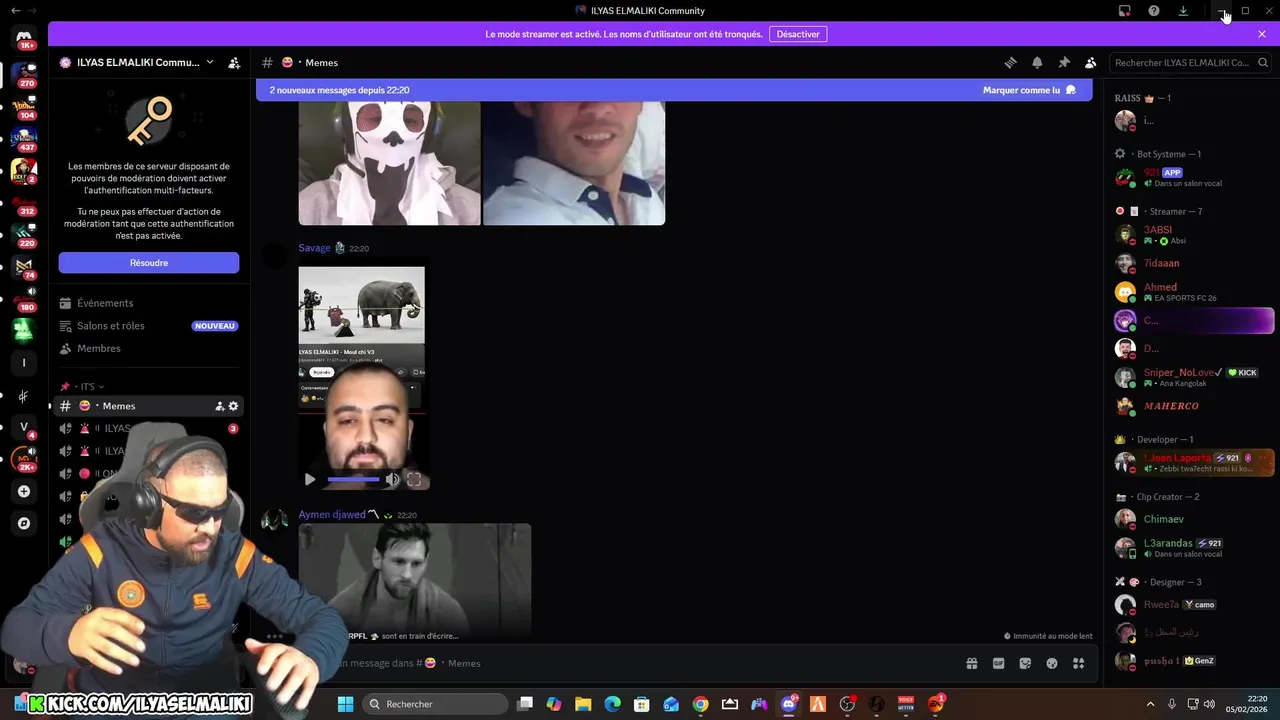Select member Ahmed playing EA SPORTS FC 26
Image resolution: width=1280 pixels, height=720 pixels.
pyautogui.click(x=1194, y=292)
